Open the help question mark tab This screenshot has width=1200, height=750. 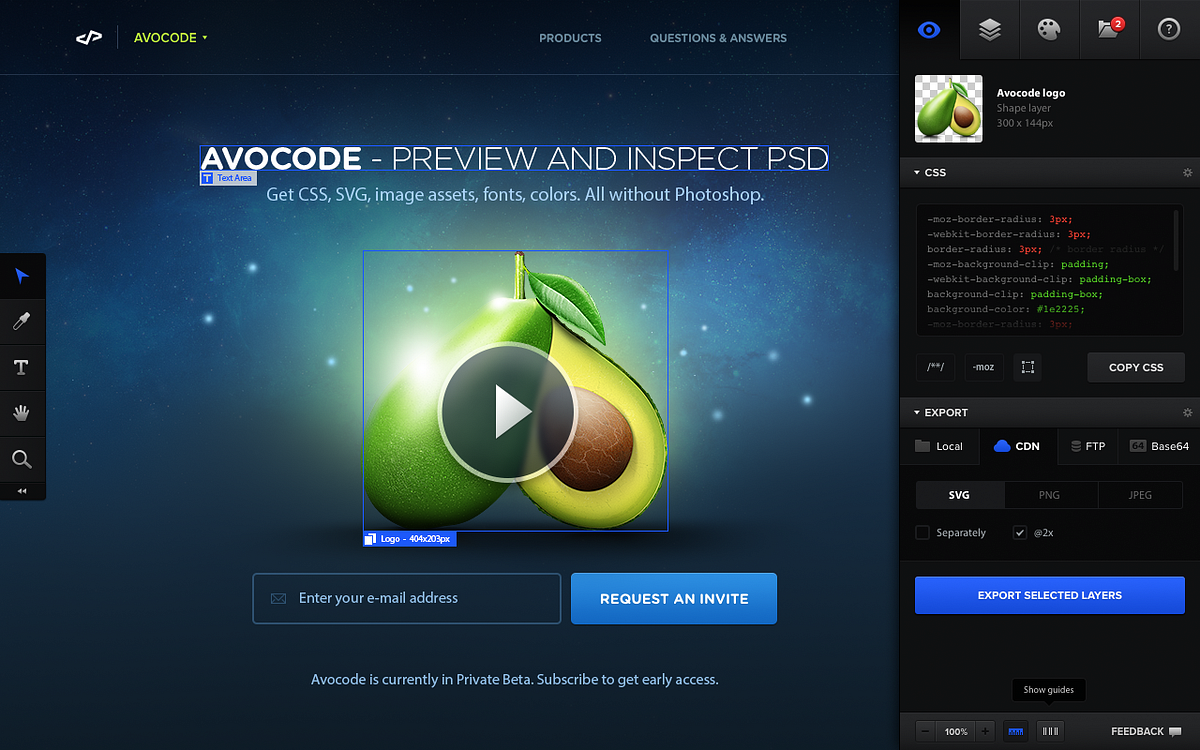[x=1170, y=30]
